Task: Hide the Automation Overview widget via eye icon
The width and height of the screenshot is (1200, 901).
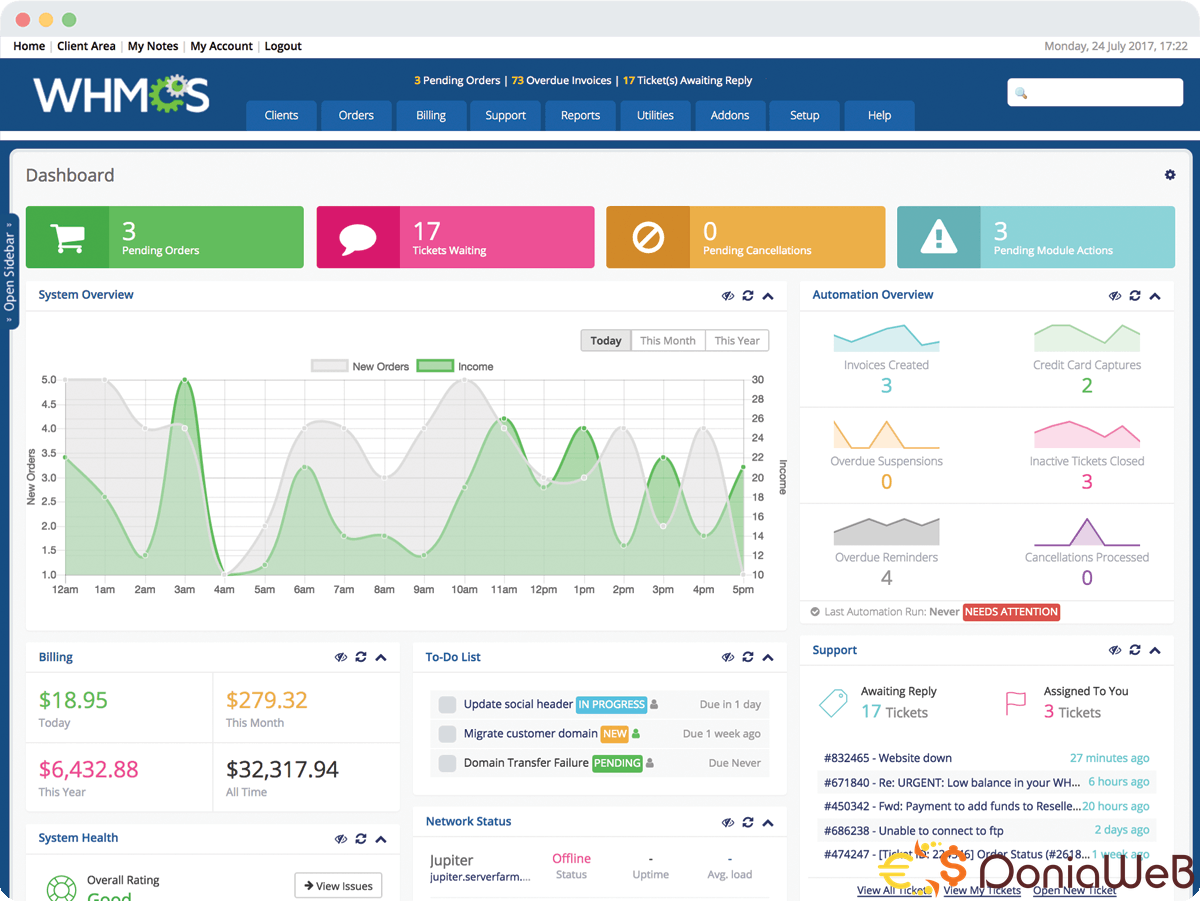Action: [1115, 296]
